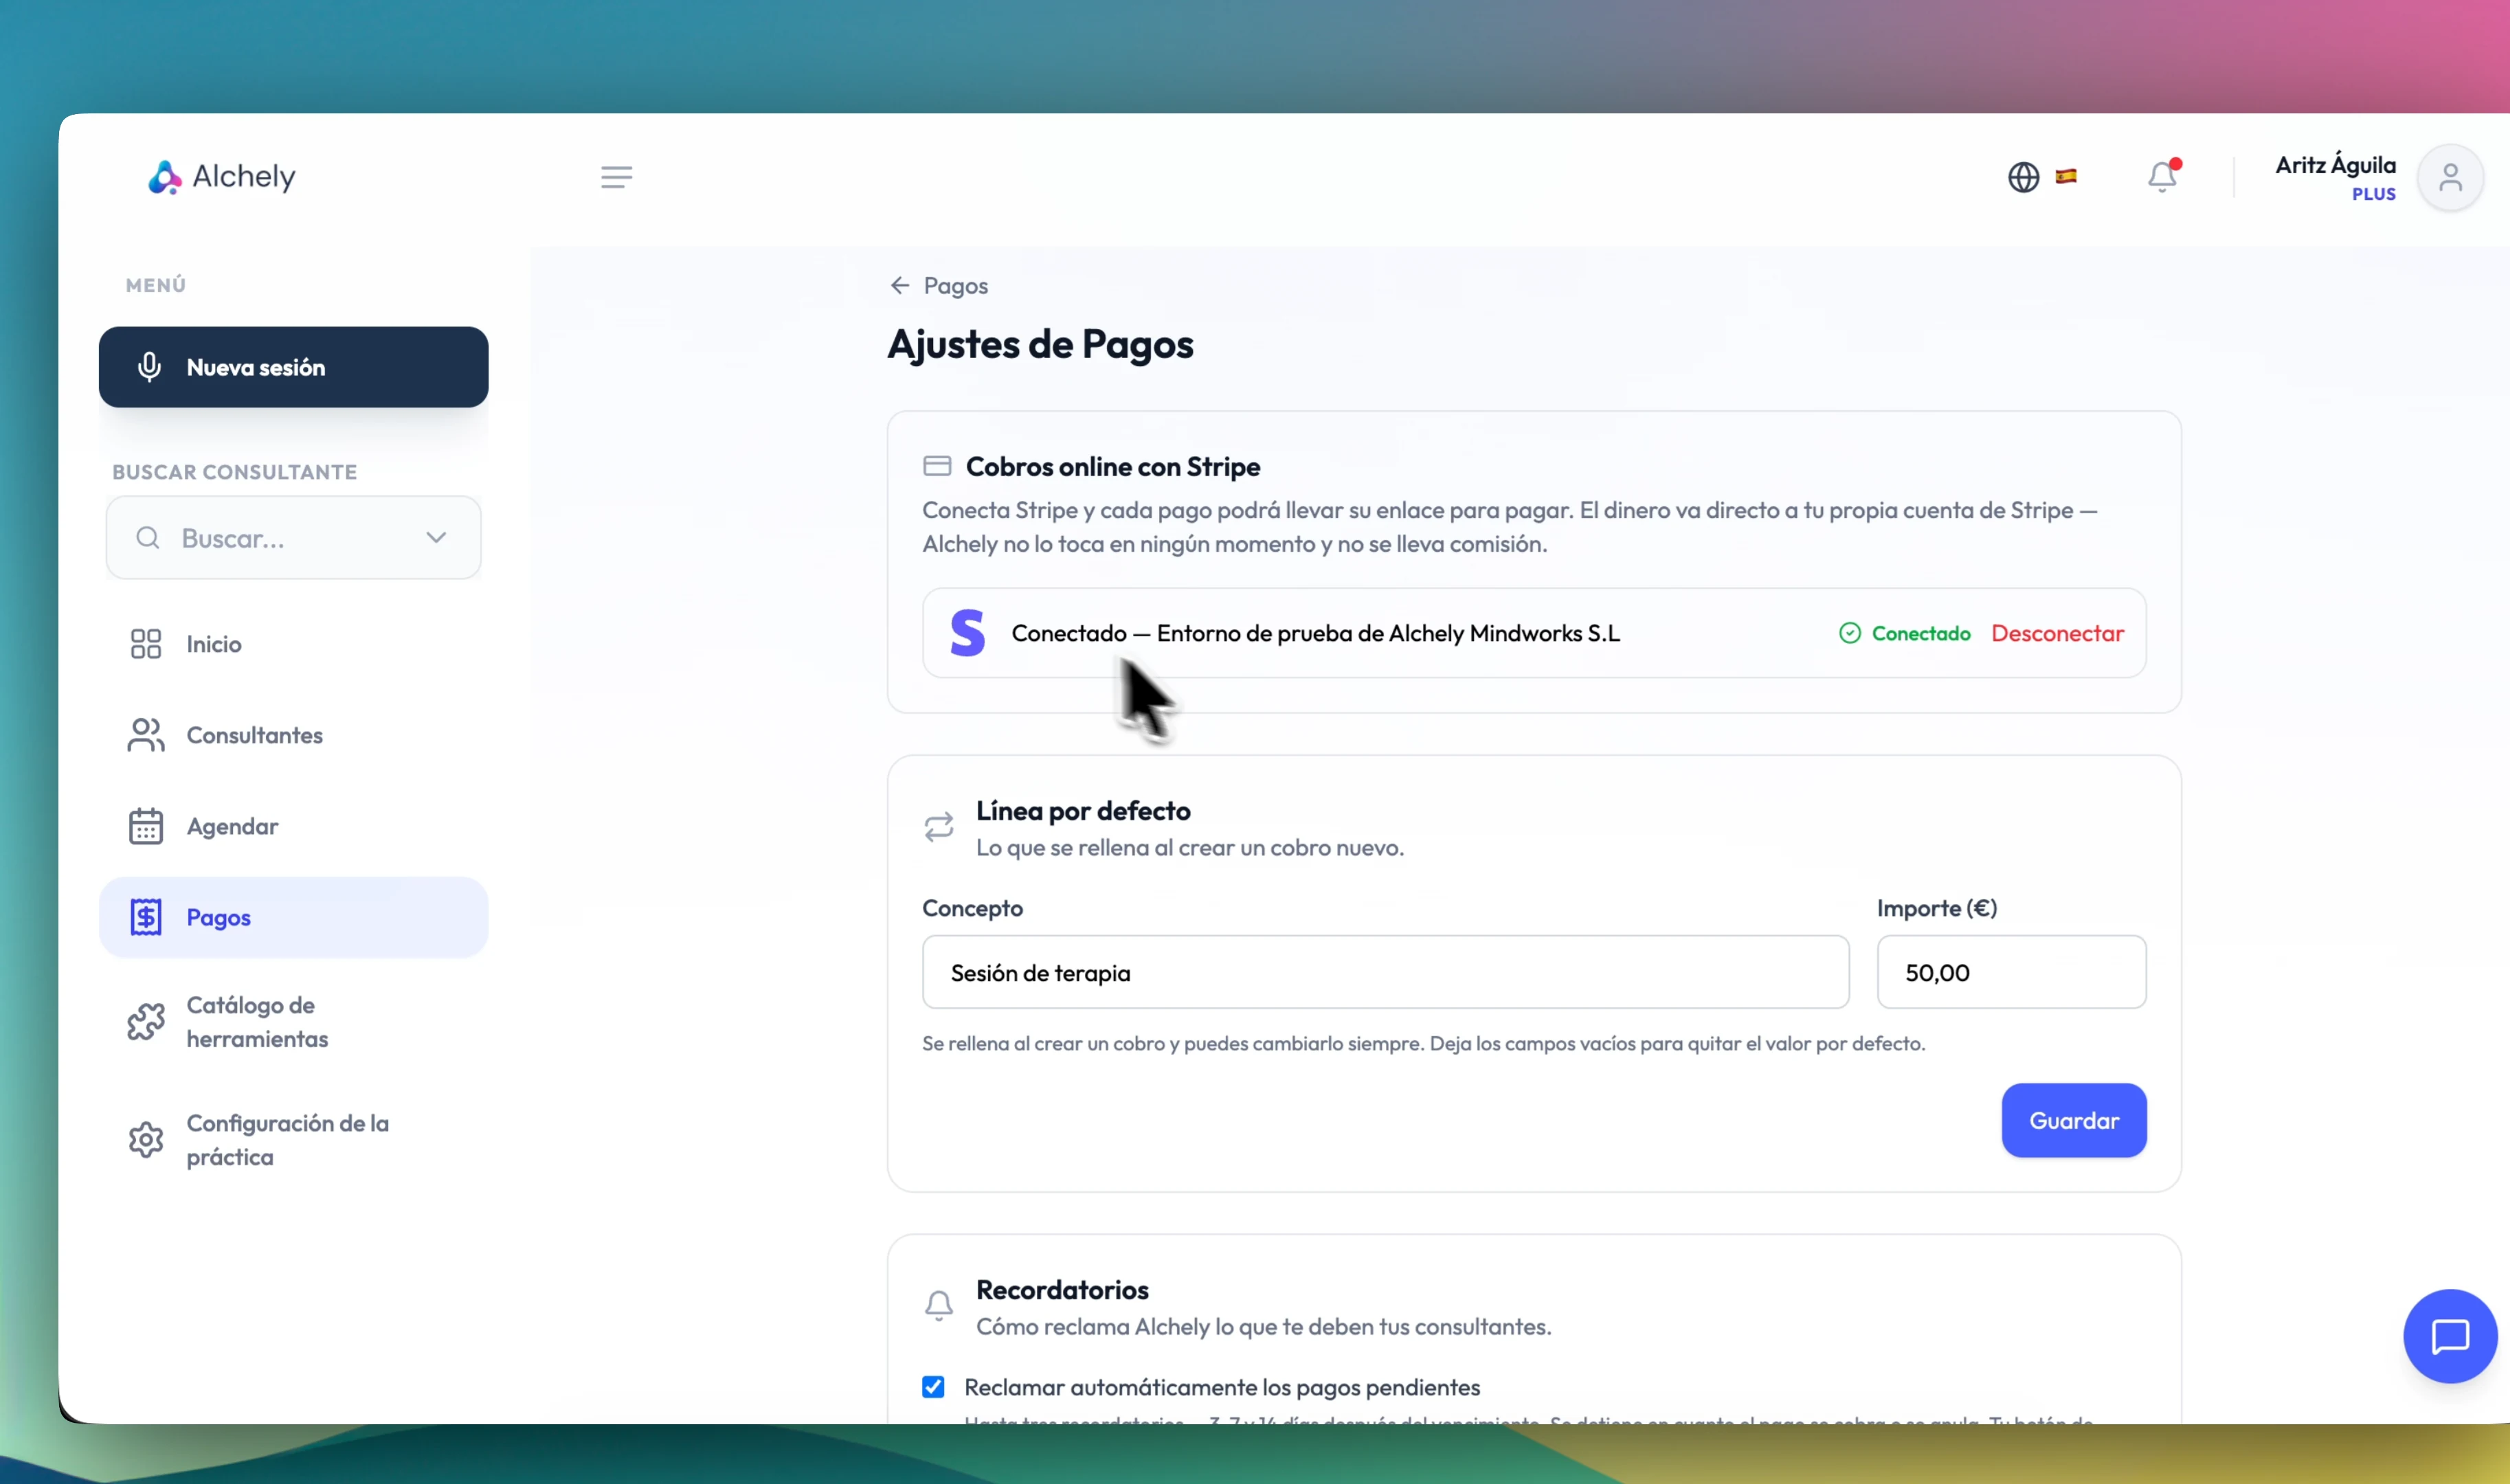Focus the Buscar consultante search field

click(293, 538)
